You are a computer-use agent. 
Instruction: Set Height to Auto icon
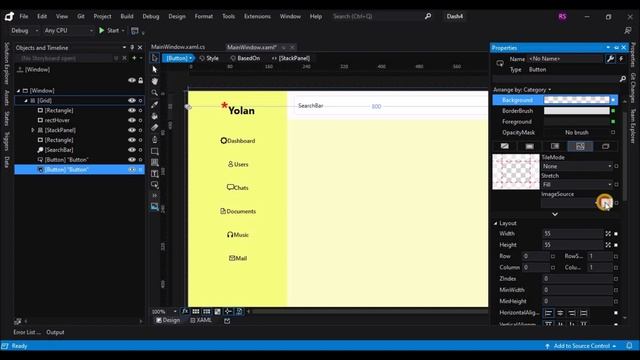608,245
